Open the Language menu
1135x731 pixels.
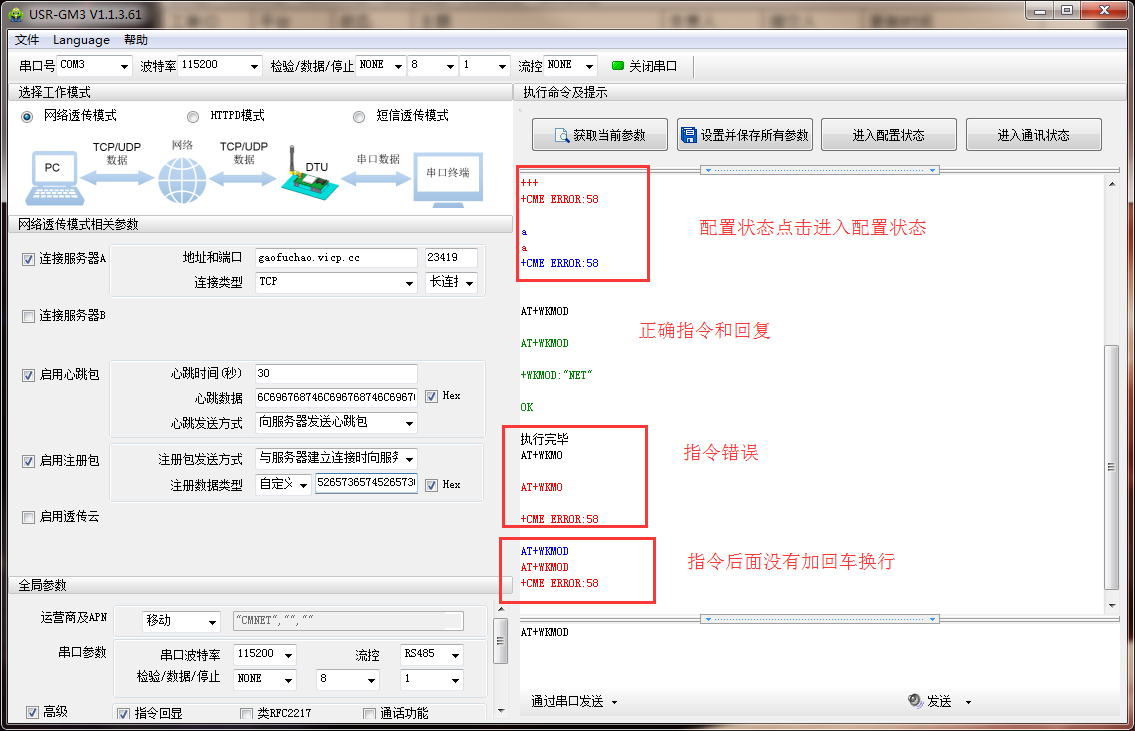pyautogui.click(x=81, y=39)
